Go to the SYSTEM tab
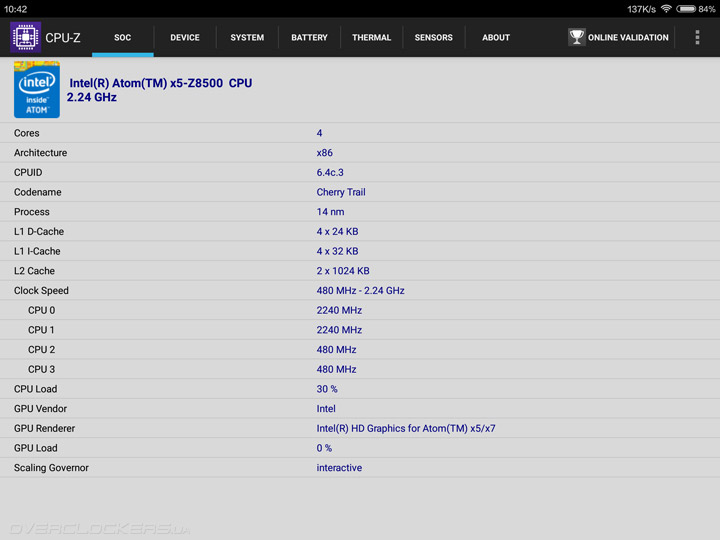Viewport: 720px width, 540px height. tap(247, 38)
